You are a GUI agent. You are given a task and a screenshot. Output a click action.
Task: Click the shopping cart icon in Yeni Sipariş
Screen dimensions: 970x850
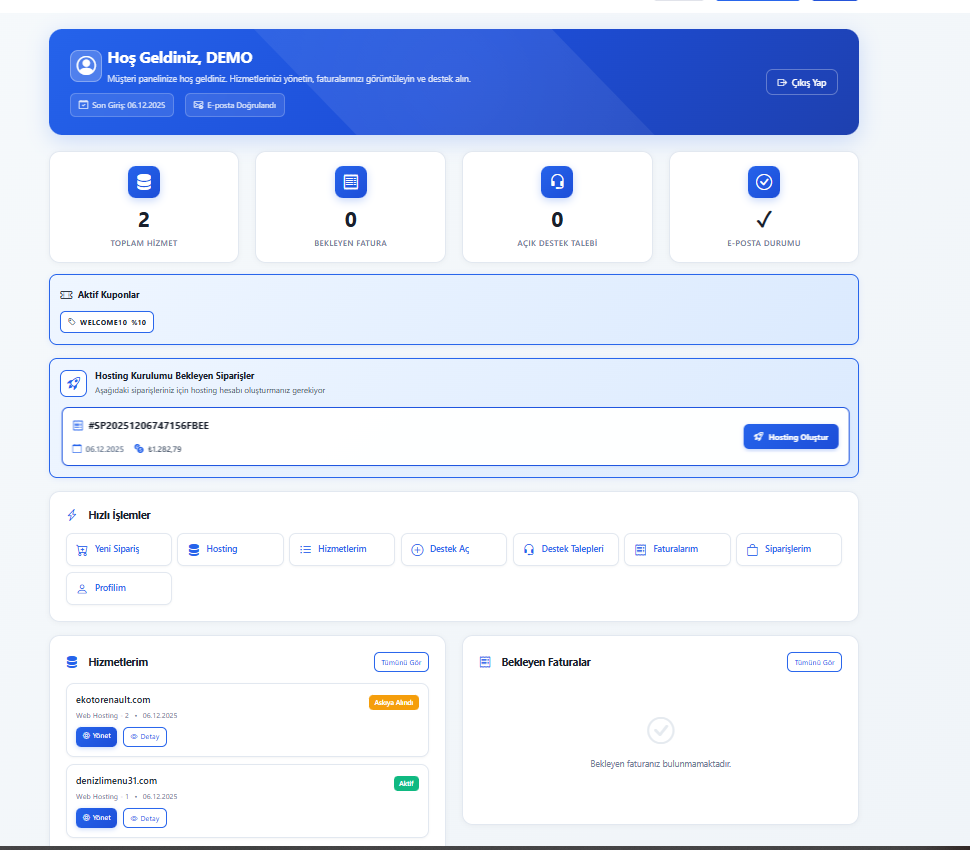click(x=82, y=550)
